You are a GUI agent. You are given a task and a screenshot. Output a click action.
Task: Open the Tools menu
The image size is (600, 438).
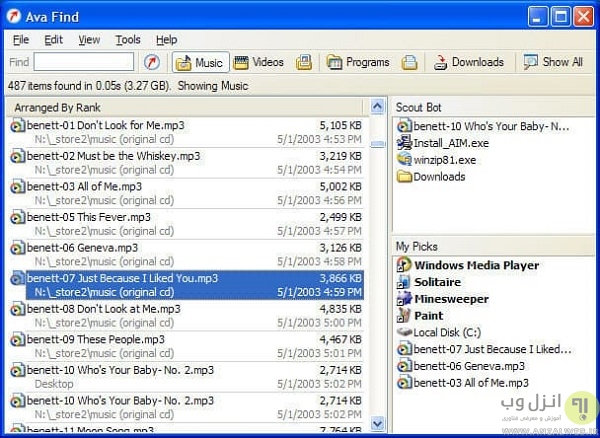click(x=128, y=40)
